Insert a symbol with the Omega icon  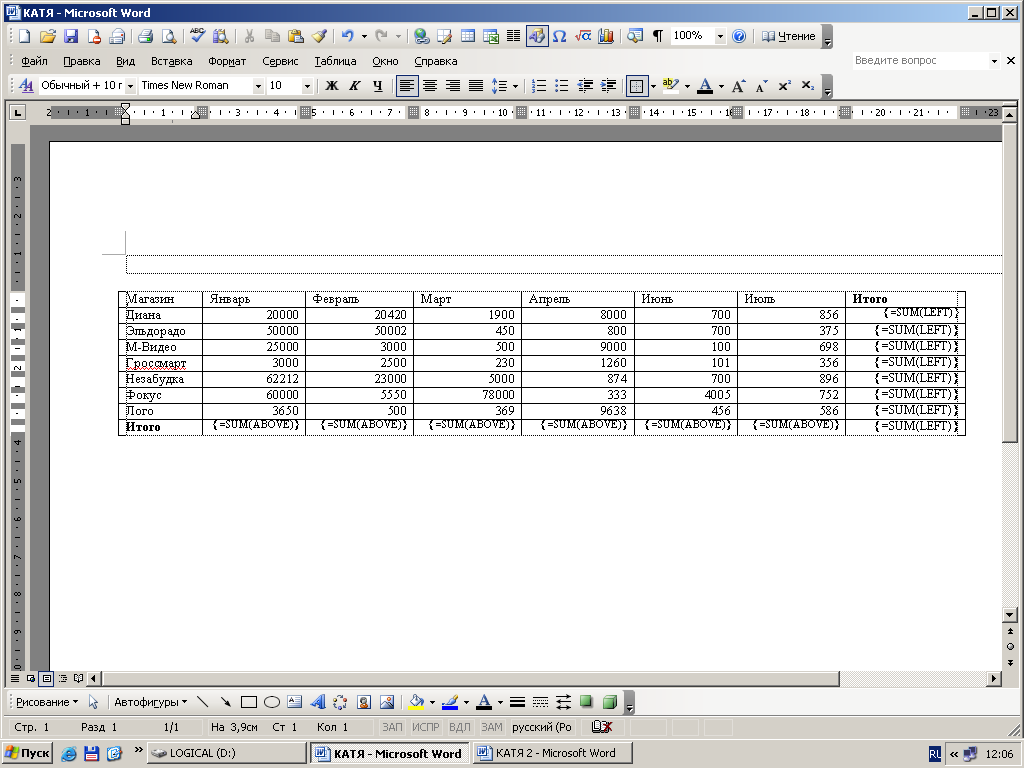pos(560,37)
